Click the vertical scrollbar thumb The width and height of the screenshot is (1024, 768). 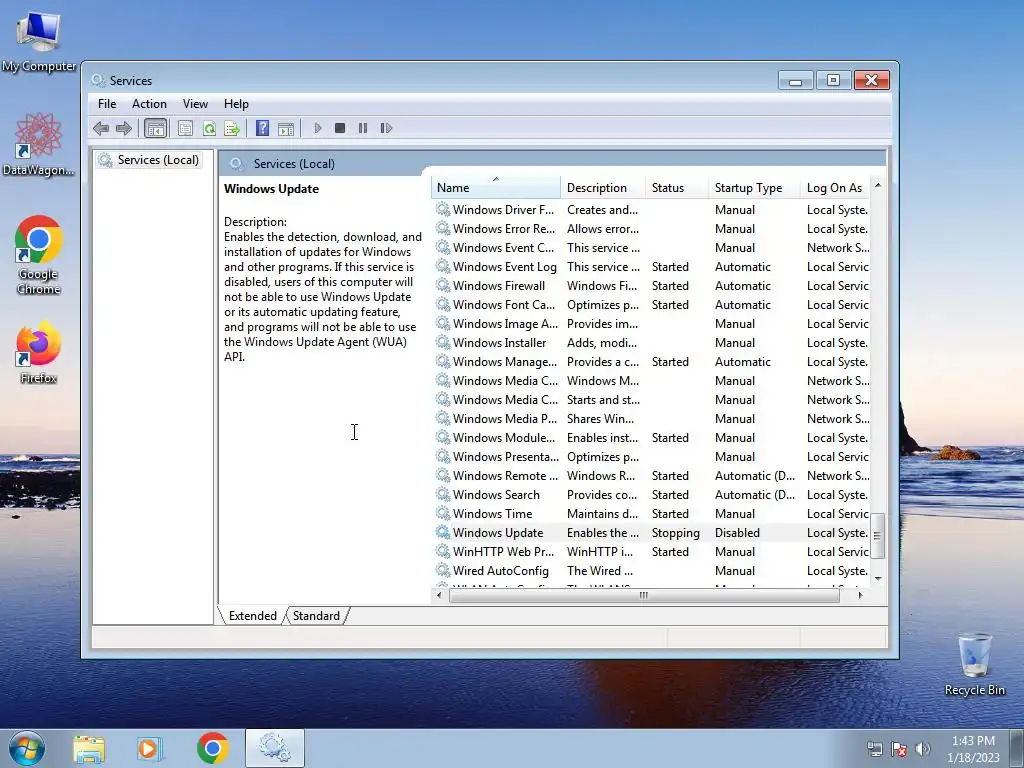point(878,536)
